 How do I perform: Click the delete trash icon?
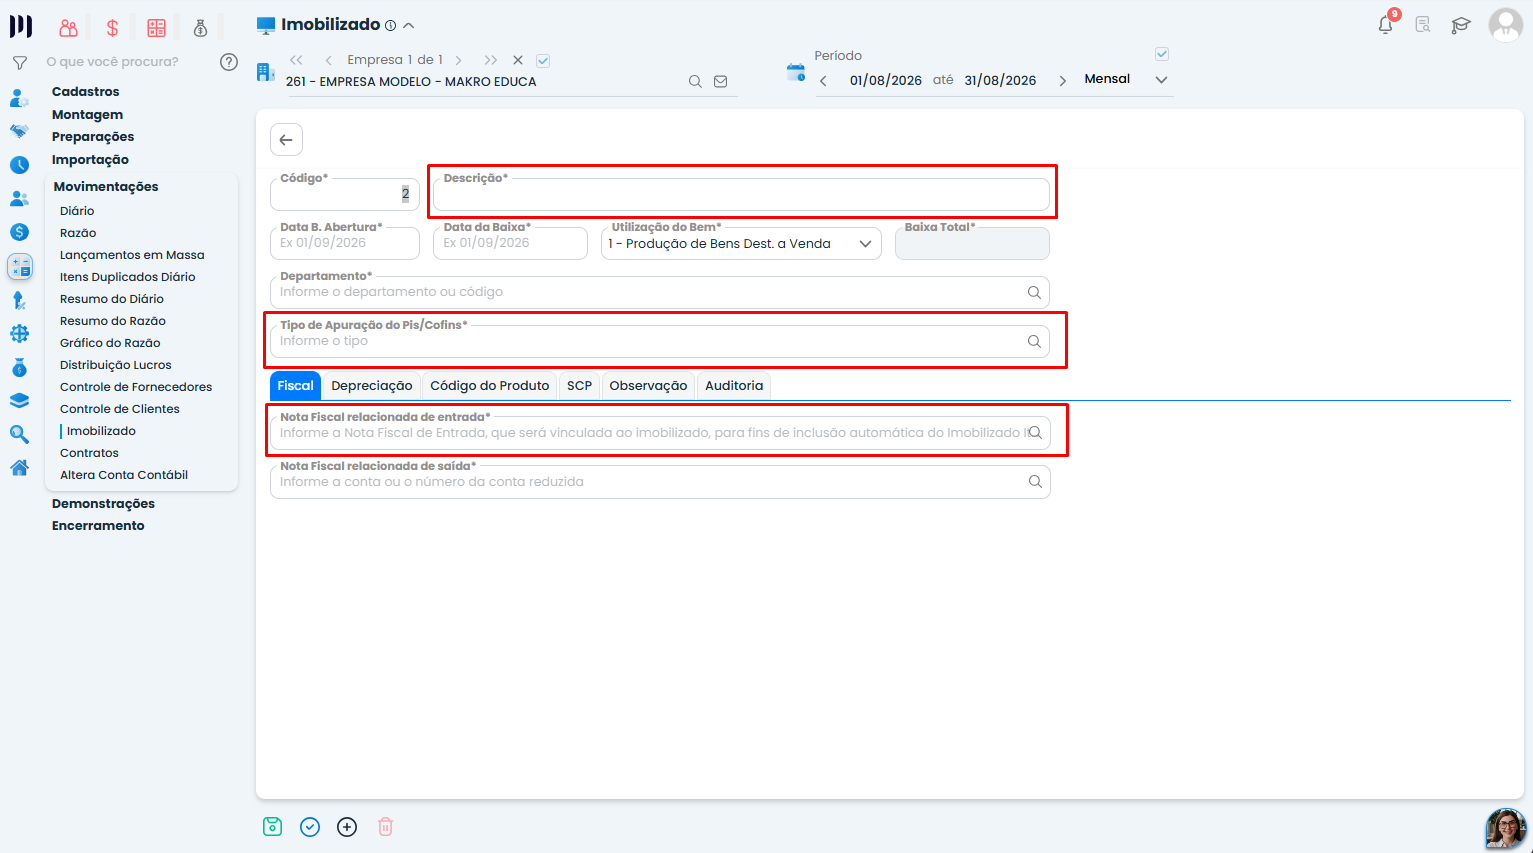click(385, 827)
